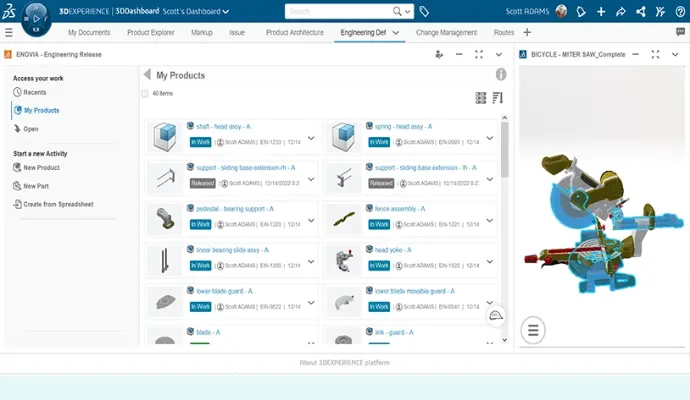
Task: Expand head yoke row chevron
Action: tap(489, 261)
